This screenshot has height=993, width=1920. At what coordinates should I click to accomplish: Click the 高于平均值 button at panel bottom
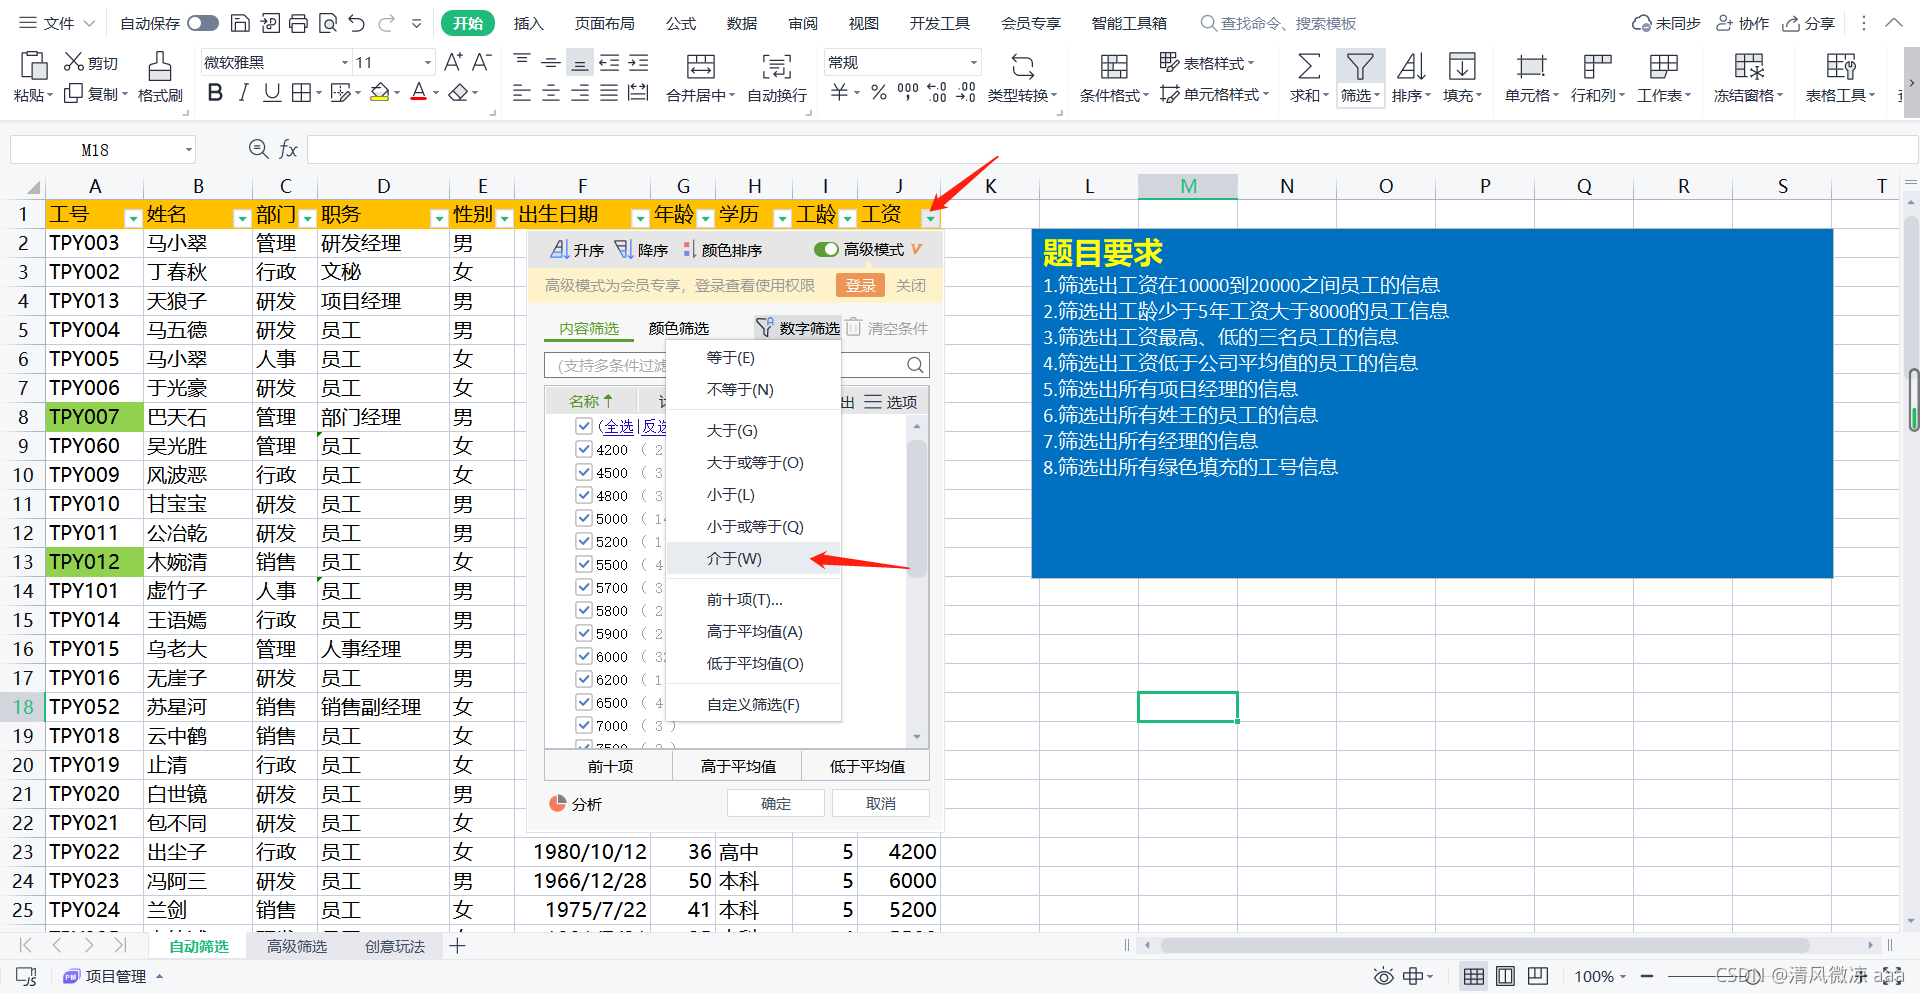[738, 766]
